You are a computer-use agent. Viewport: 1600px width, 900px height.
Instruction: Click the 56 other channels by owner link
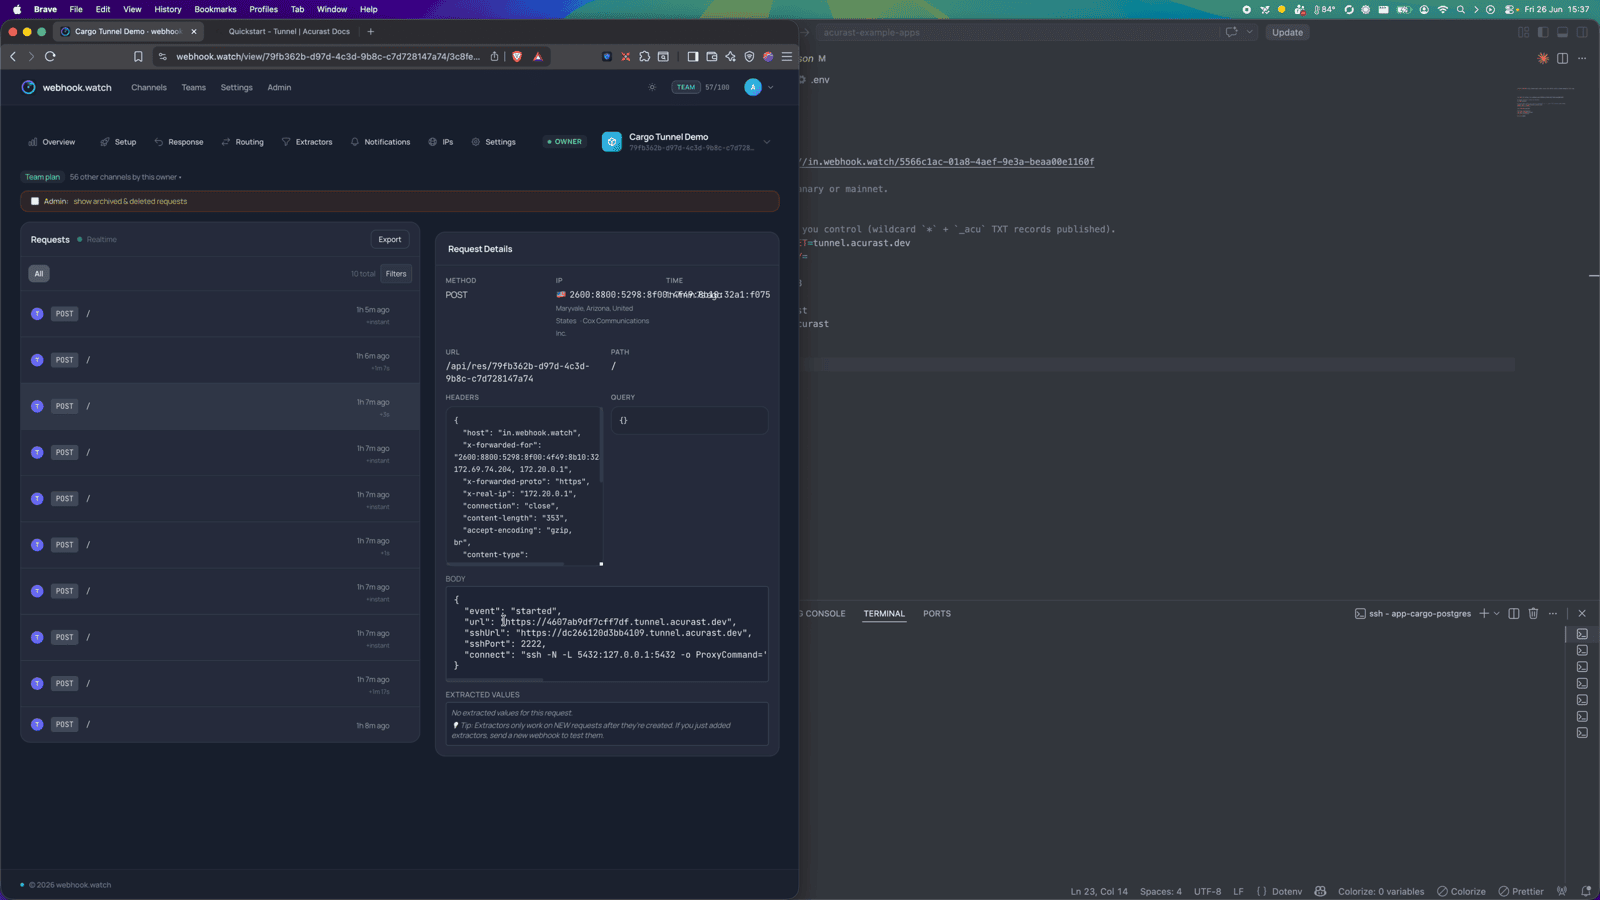pos(125,177)
